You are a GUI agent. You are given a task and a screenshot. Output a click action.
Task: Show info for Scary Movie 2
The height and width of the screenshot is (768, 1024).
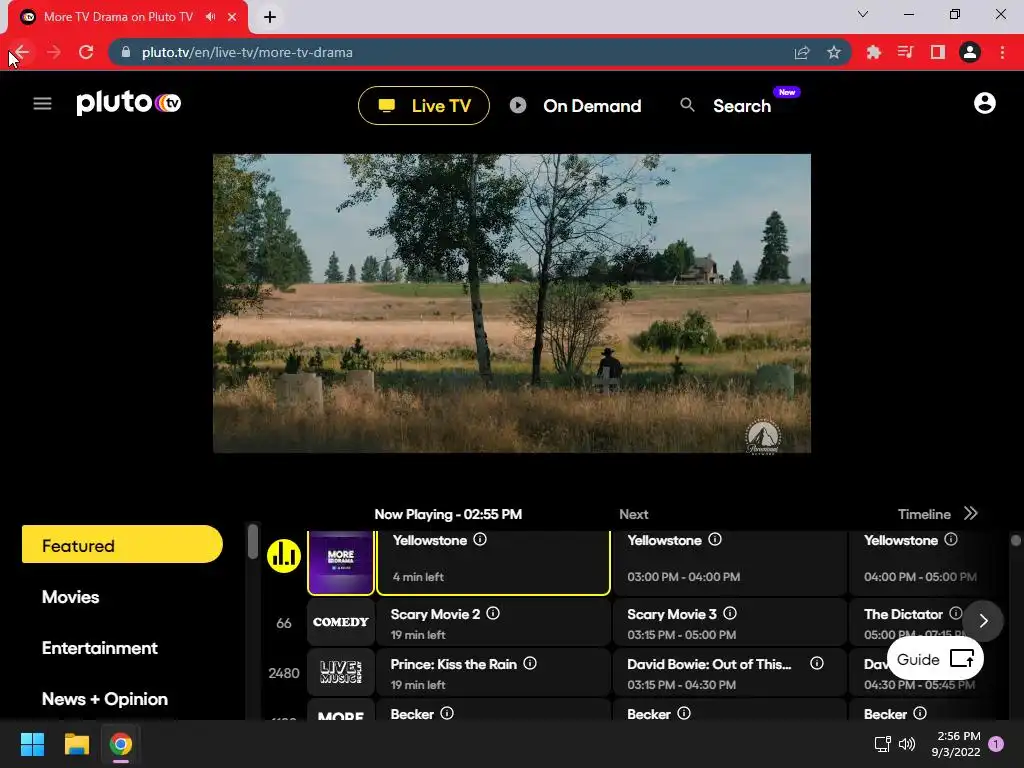pyautogui.click(x=493, y=613)
